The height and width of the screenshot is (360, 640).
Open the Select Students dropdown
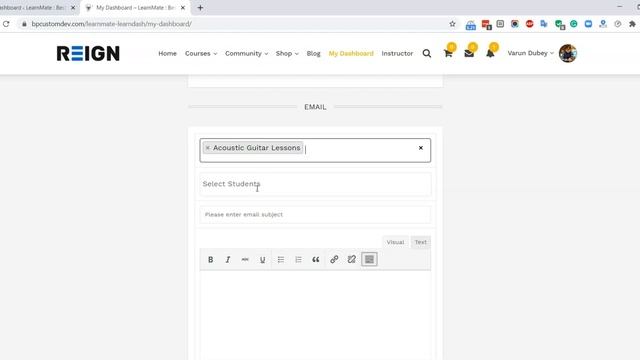point(315,184)
